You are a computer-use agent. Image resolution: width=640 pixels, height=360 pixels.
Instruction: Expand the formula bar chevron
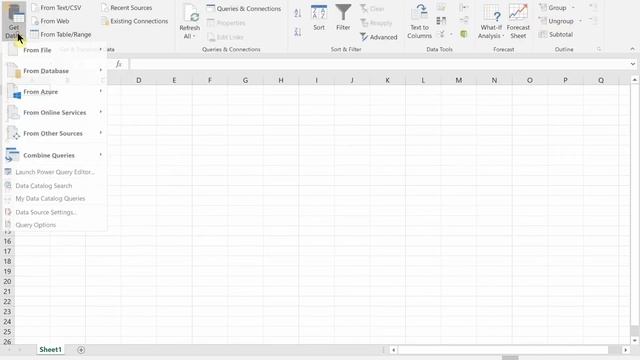coord(633,64)
